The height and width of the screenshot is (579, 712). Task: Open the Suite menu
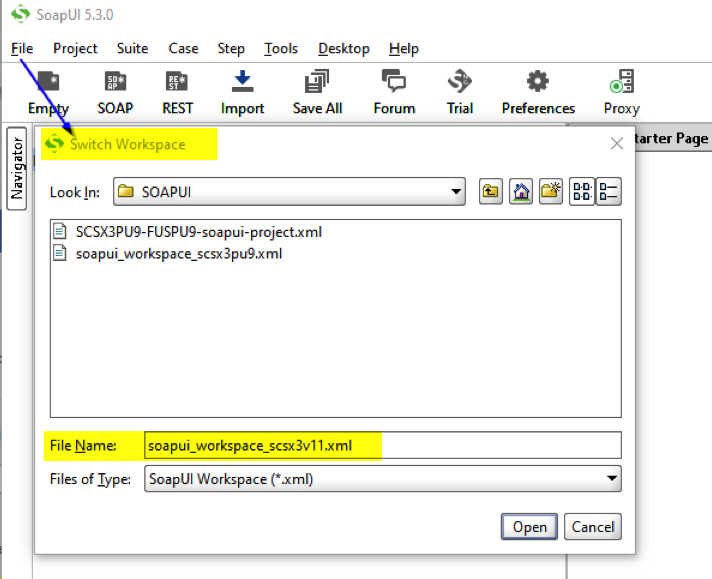(x=132, y=48)
